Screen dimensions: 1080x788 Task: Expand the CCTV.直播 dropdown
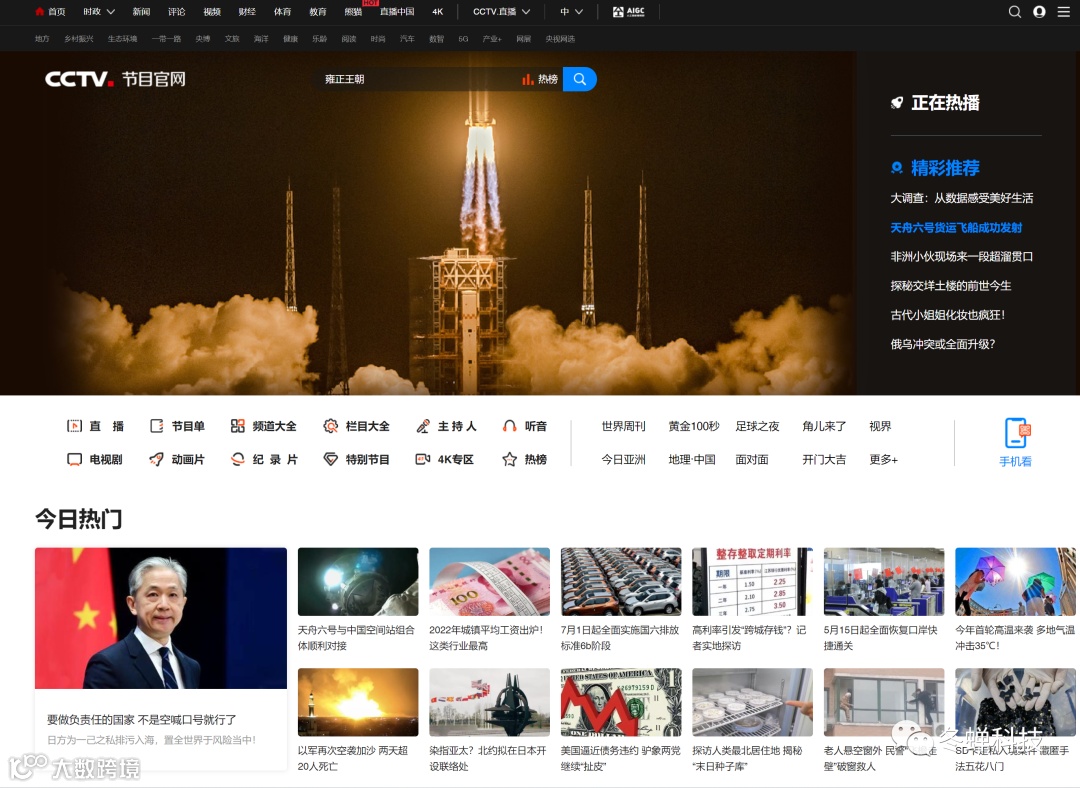526,12
